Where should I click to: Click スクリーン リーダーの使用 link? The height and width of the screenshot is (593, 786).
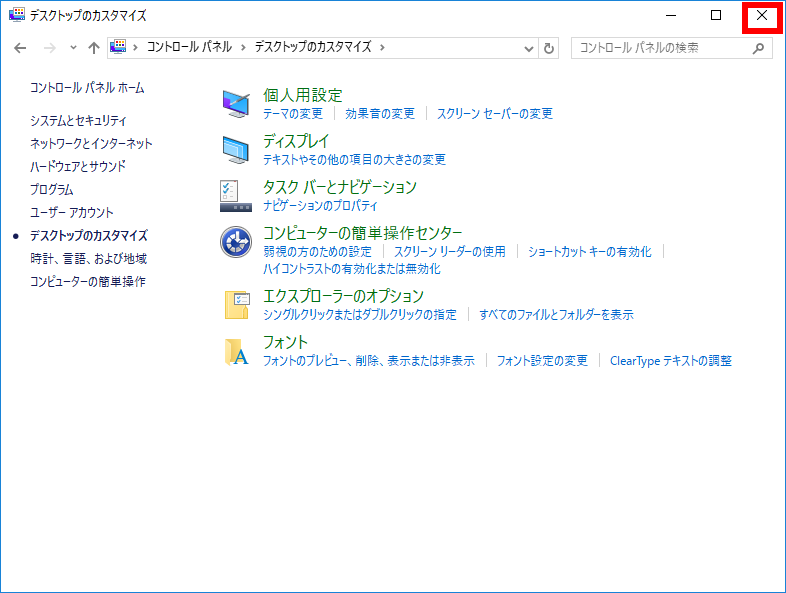tap(450, 252)
